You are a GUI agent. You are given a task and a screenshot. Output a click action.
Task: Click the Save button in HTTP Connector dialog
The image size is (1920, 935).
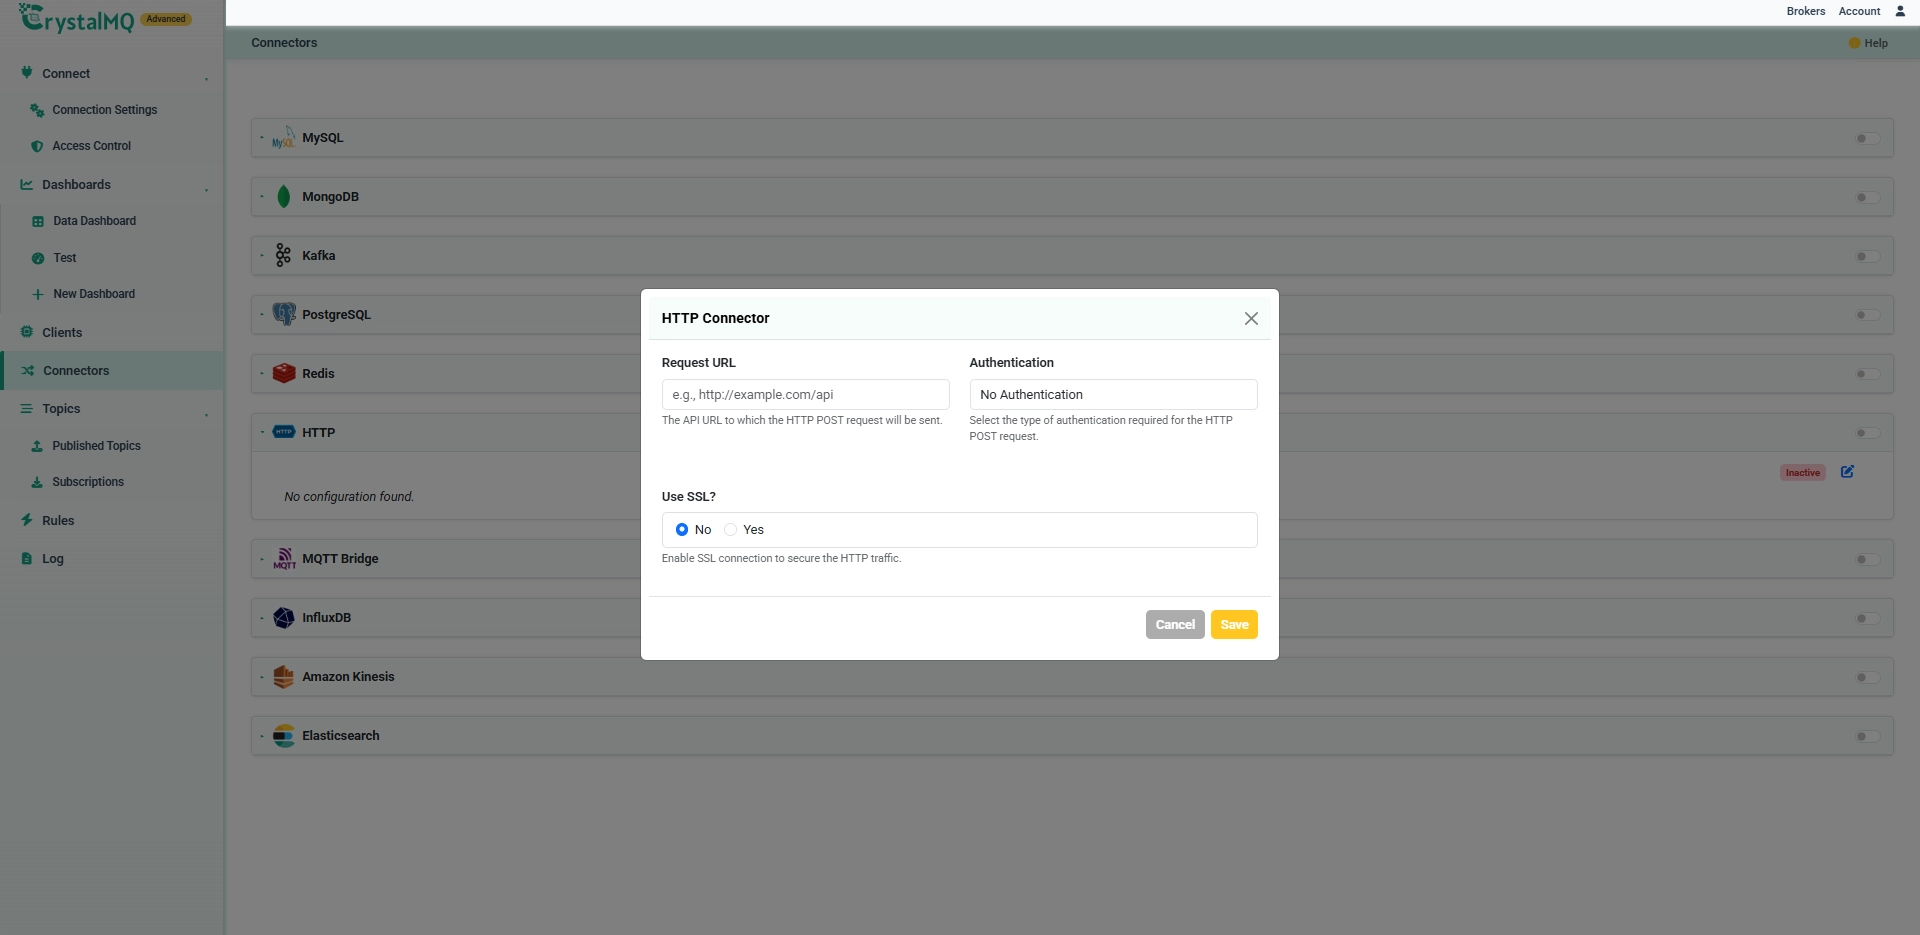pos(1234,624)
